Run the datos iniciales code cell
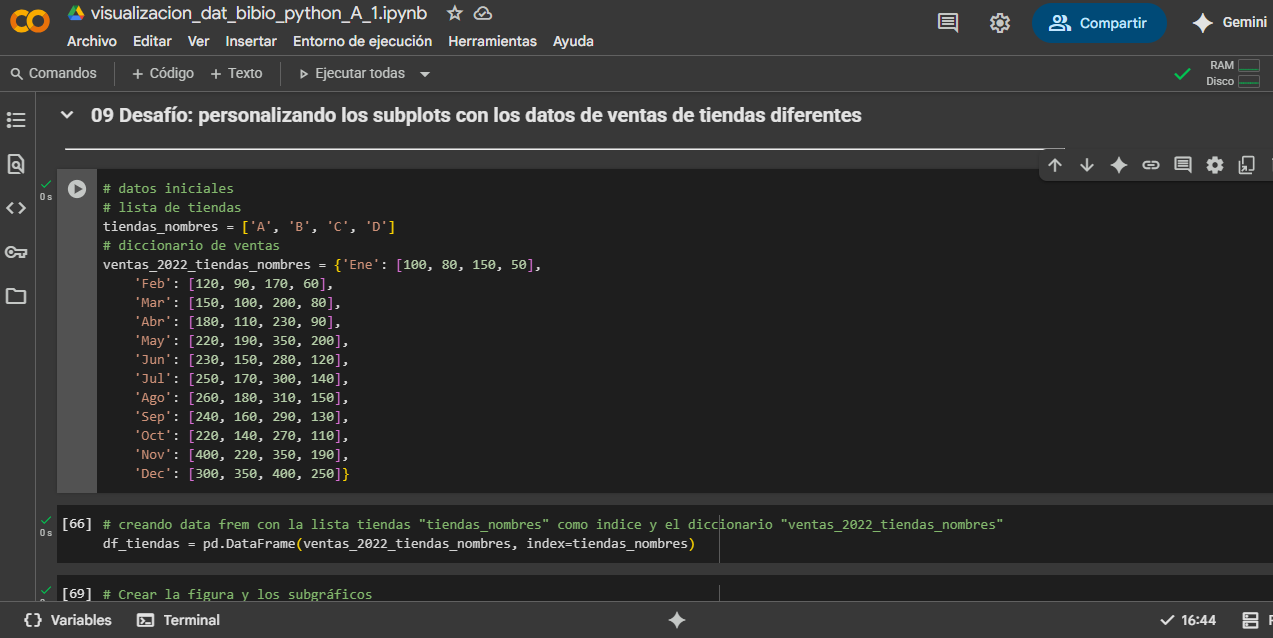Image resolution: width=1273 pixels, height=638 pixels. tap(77, 188)
